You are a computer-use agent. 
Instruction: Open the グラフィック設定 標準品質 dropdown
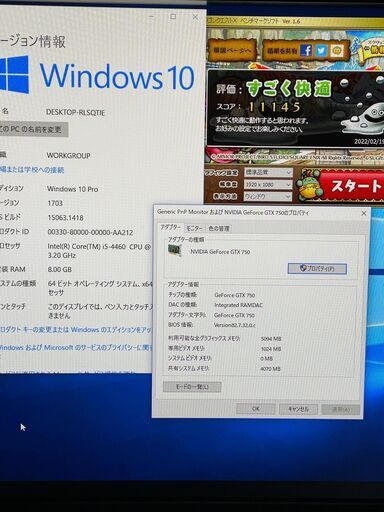tap(268, 172)
